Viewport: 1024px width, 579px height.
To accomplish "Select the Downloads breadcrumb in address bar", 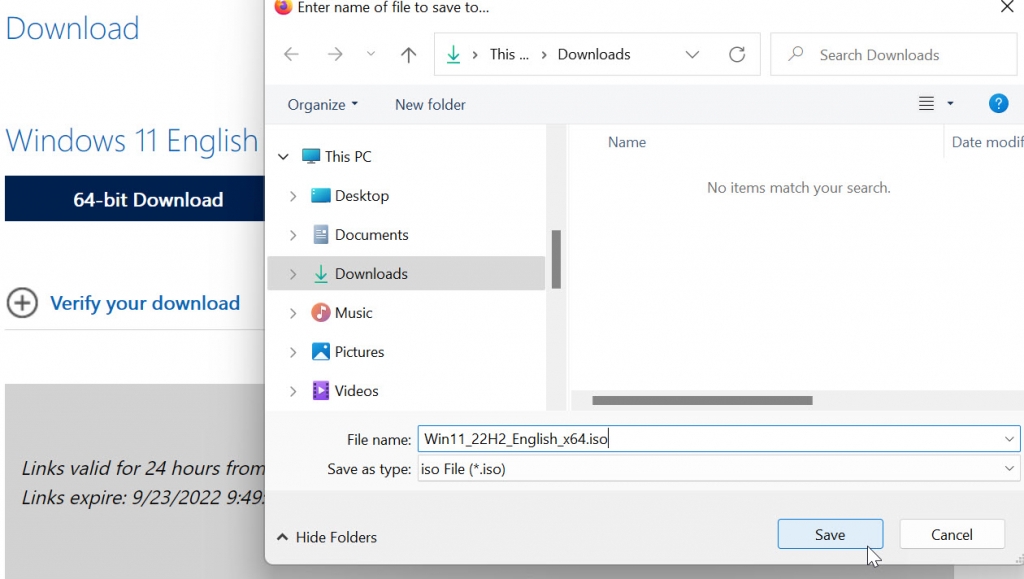I will click(x=594, y=54).
